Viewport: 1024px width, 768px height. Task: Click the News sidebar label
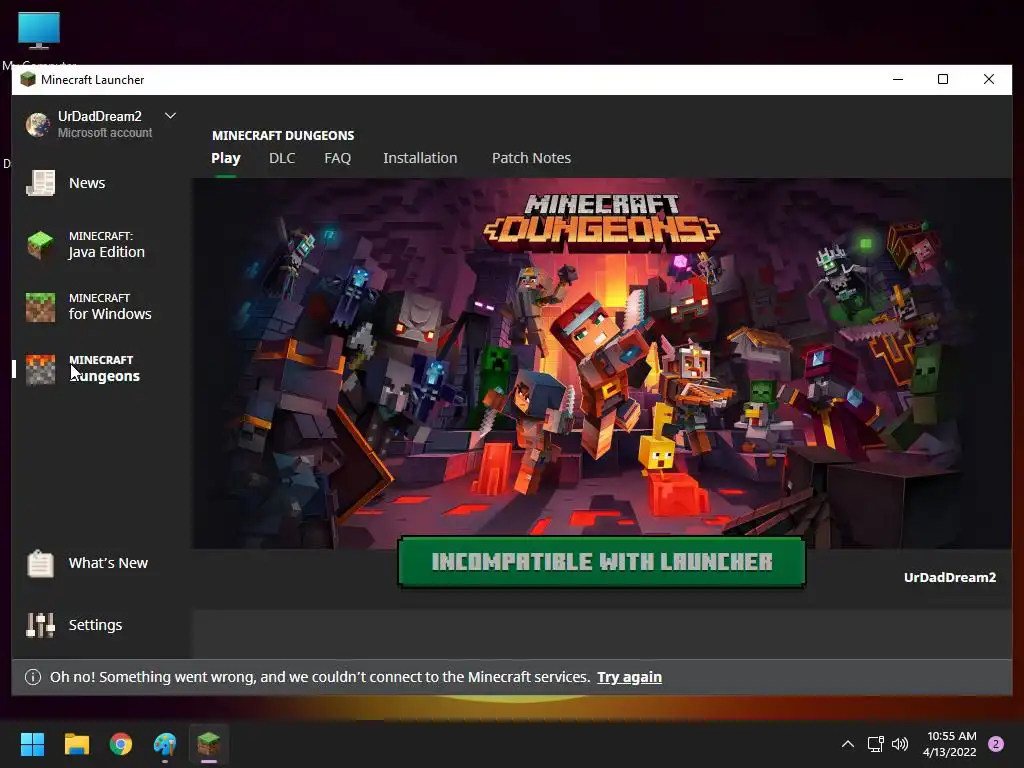point(87,183)
